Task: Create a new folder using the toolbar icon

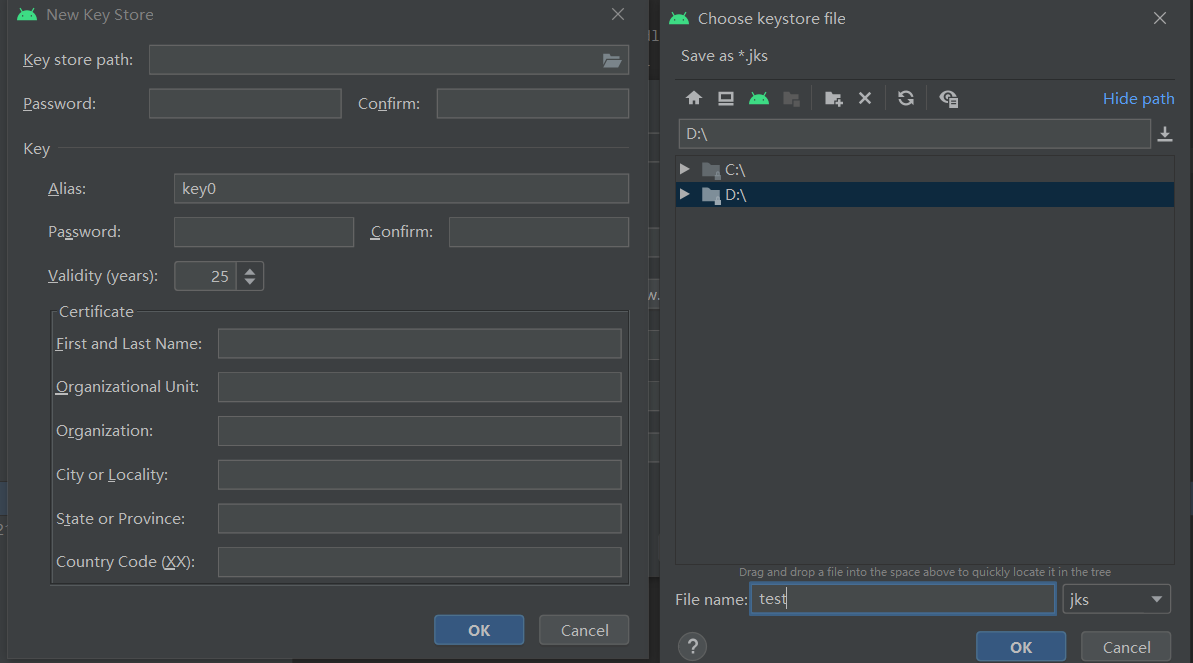Action: coord(831,97)
